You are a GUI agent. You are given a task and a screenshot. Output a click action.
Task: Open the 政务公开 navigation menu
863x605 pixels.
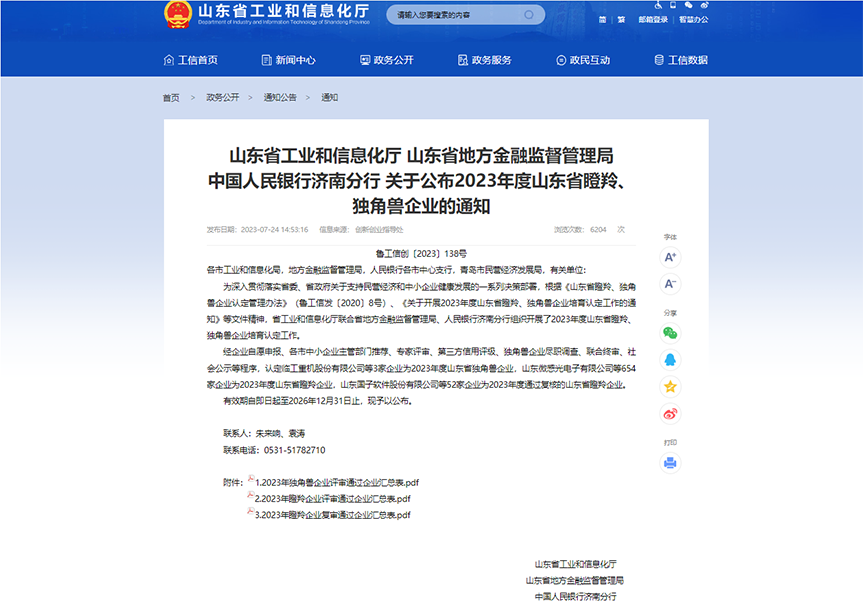click(x=387, y=60)
